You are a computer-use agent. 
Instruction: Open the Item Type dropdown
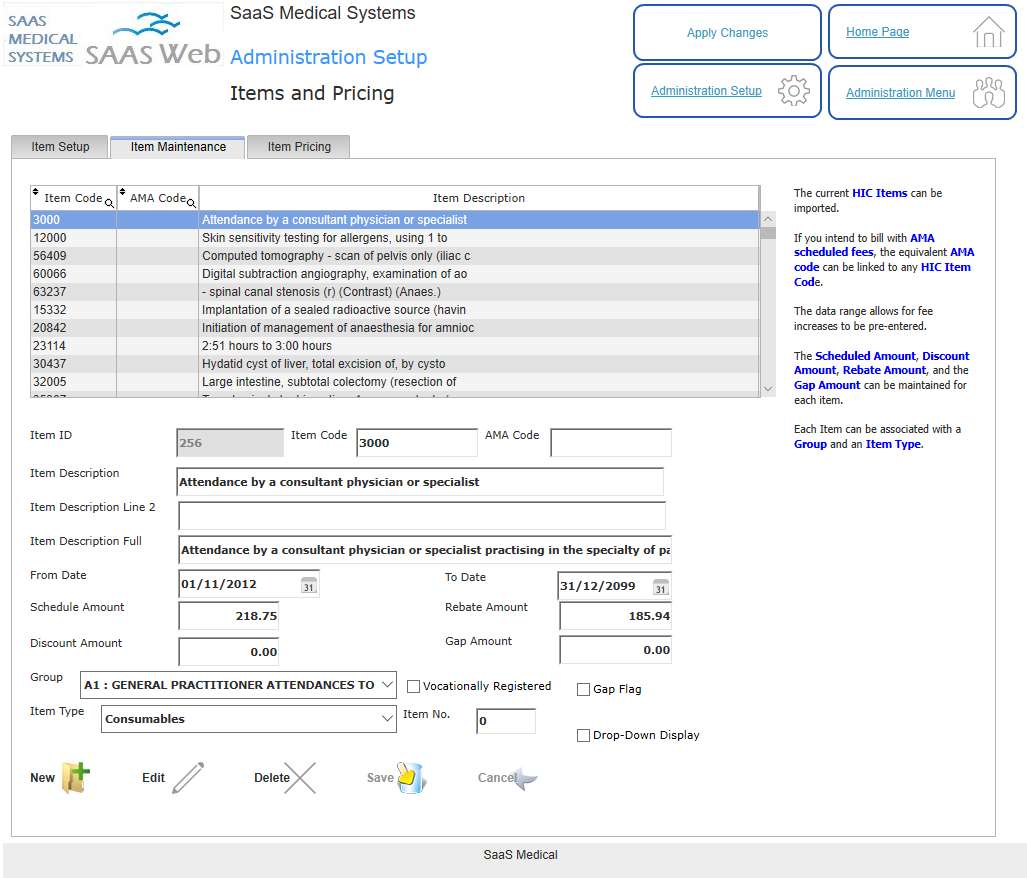[249, 719]
